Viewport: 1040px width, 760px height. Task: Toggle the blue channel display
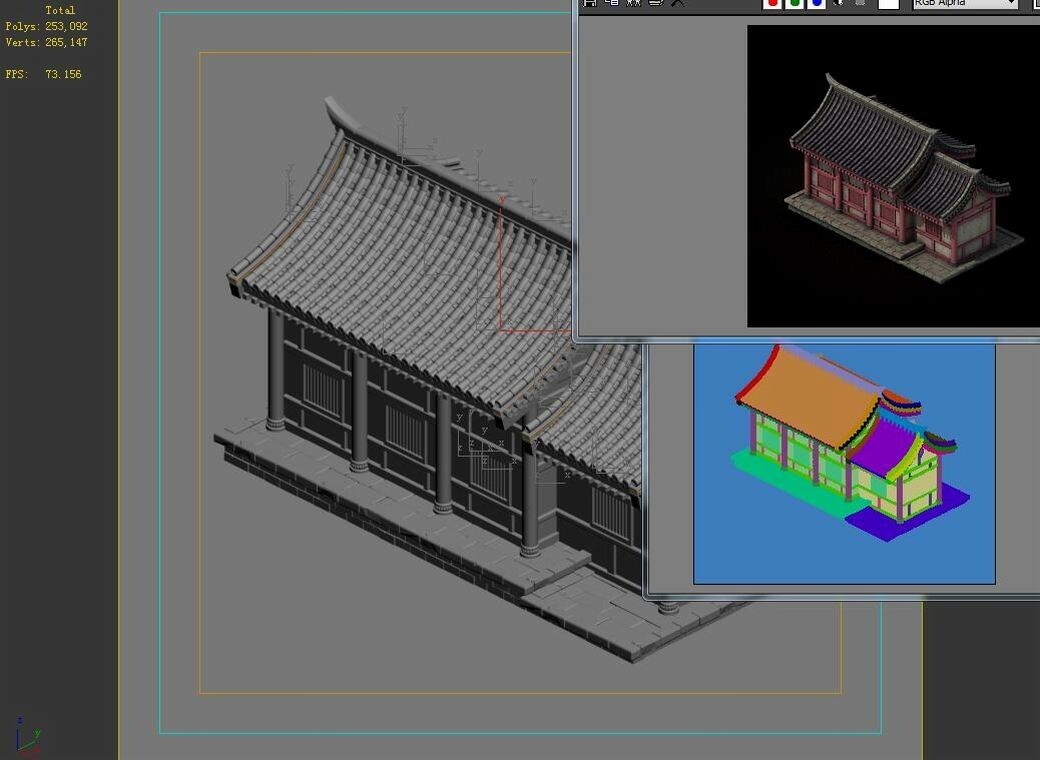click(816, 3)
